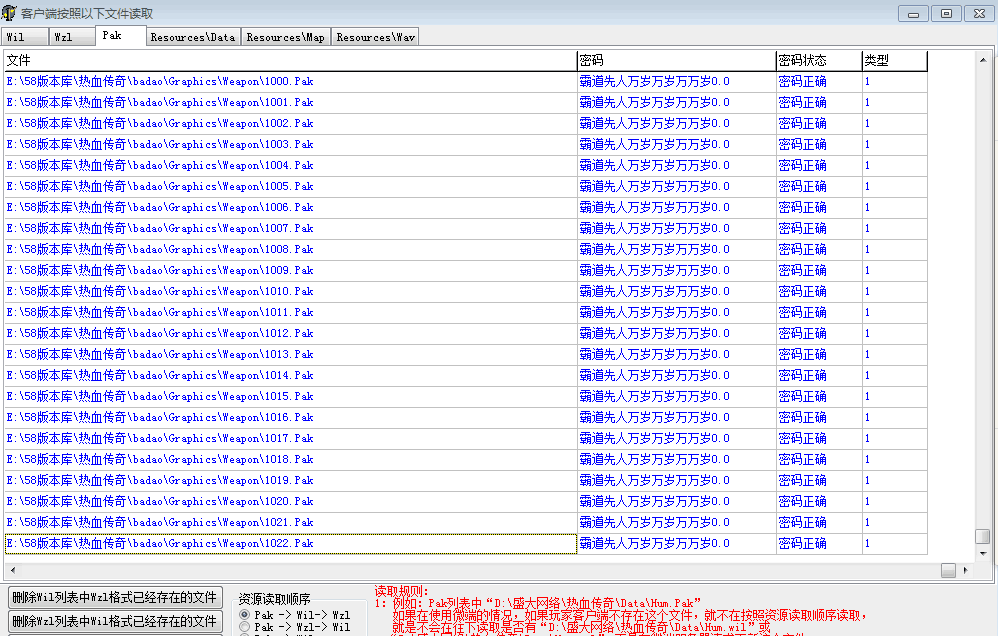Select Pak -> Wil -> Wzl read order
The image size is (998, 636).
click(x=245, y=614)
